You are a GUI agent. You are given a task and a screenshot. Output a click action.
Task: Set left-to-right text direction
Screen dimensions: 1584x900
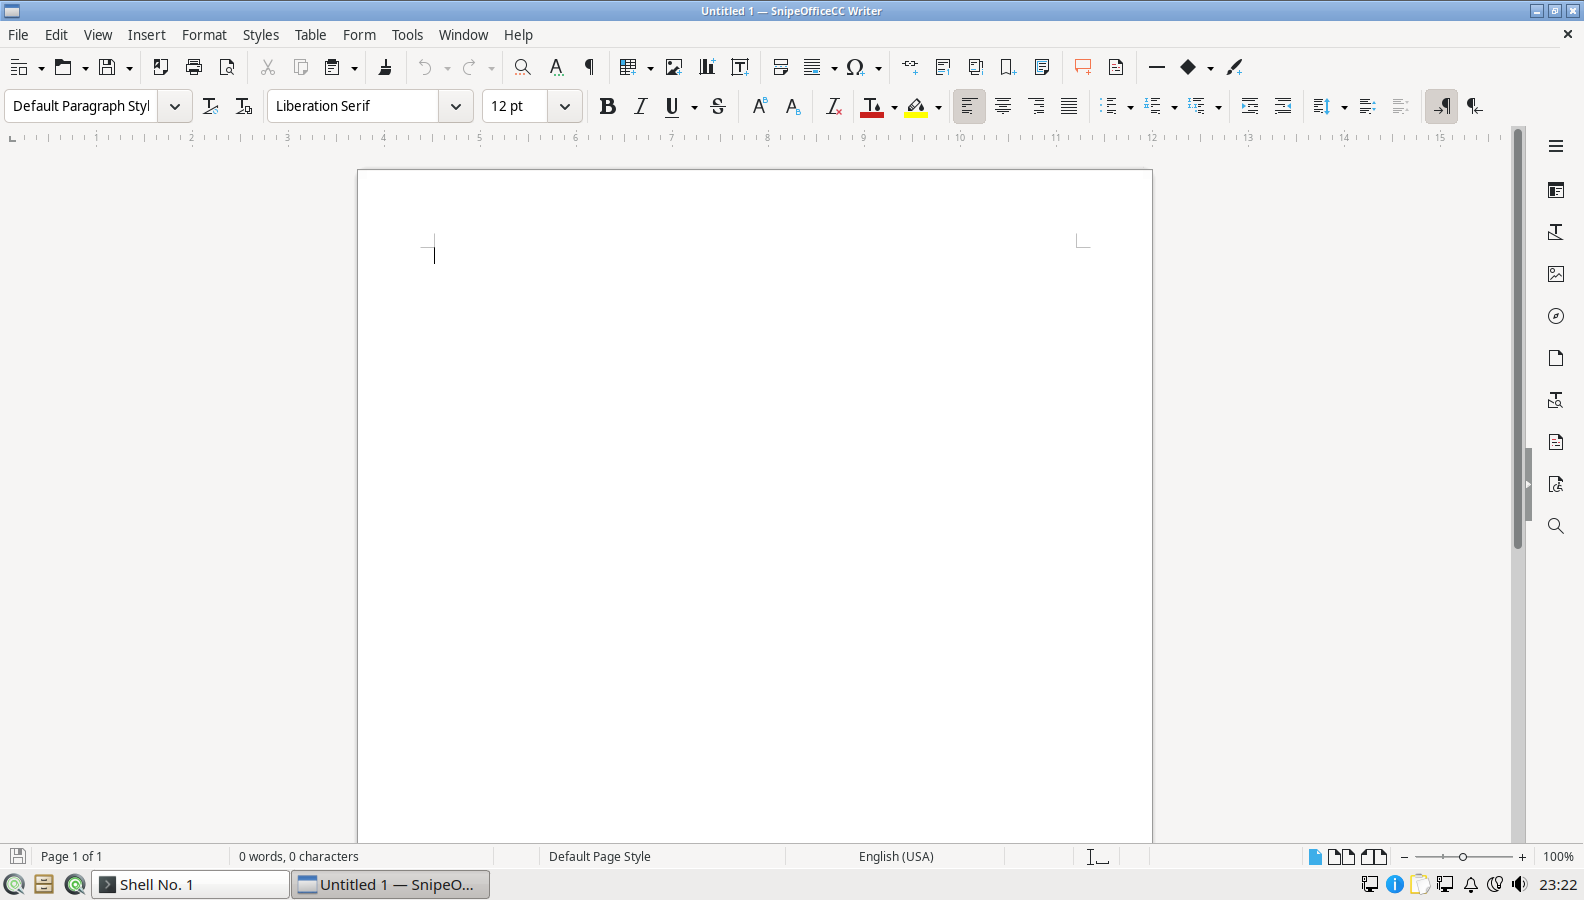click(x=1441, y=106)
